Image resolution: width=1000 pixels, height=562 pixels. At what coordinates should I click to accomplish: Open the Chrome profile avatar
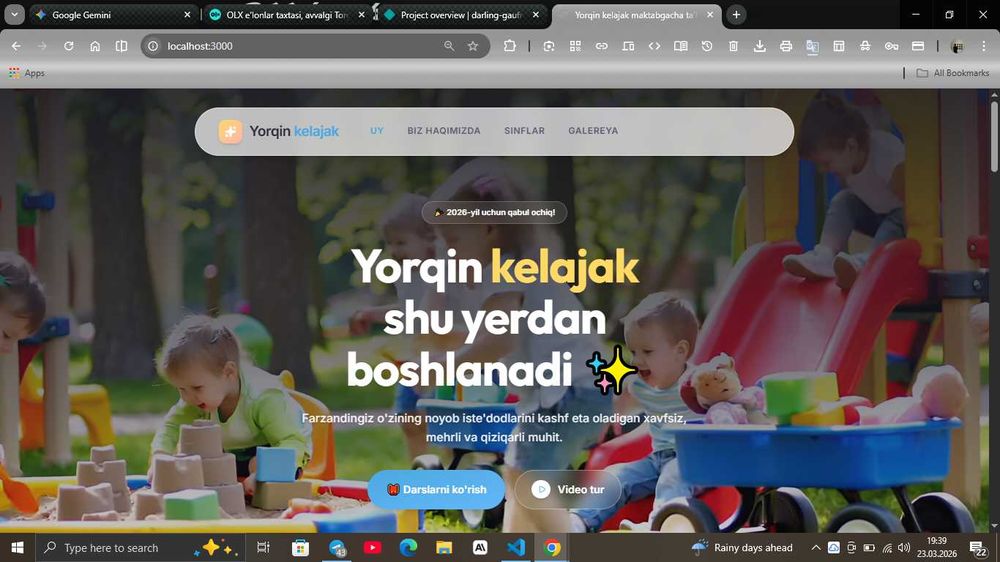pyautogui.click(x=957, y=46)
